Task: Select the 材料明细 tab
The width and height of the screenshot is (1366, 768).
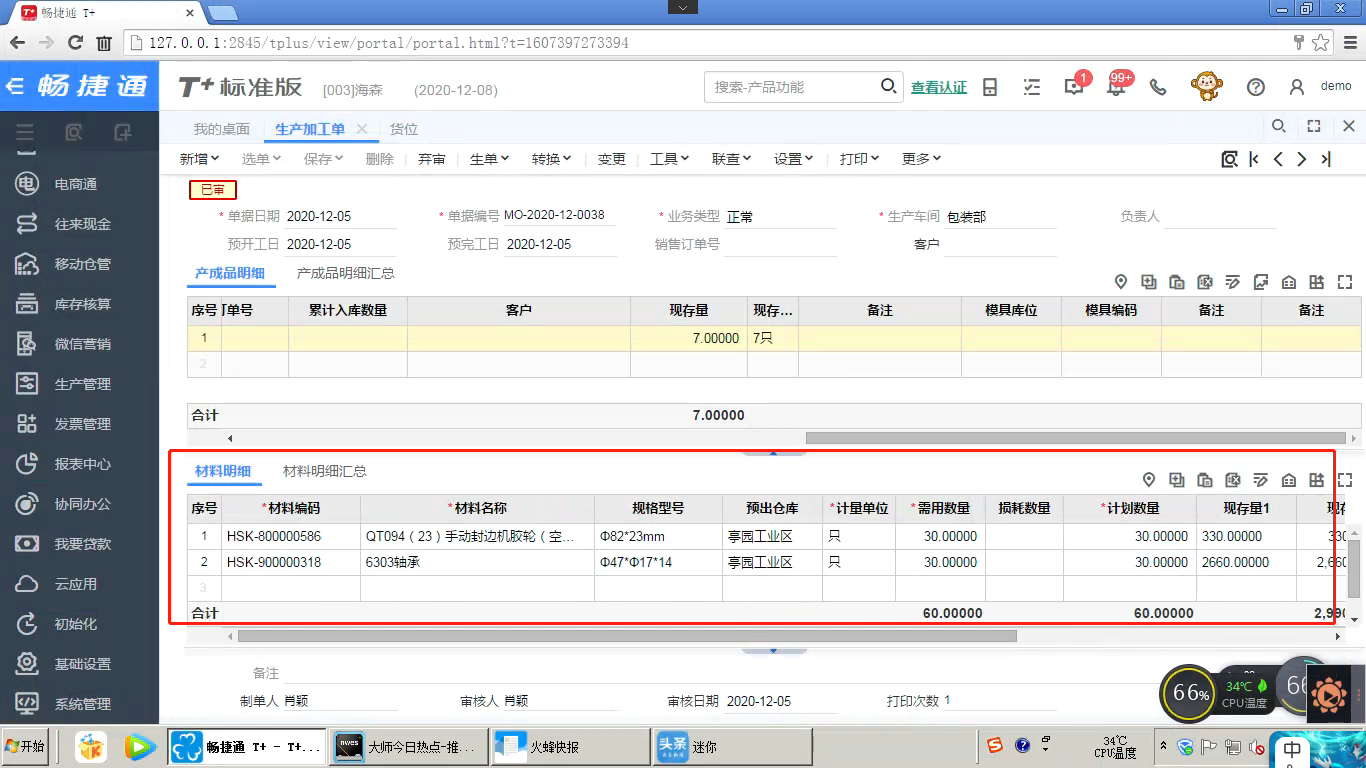Action: tap(223, 471)
